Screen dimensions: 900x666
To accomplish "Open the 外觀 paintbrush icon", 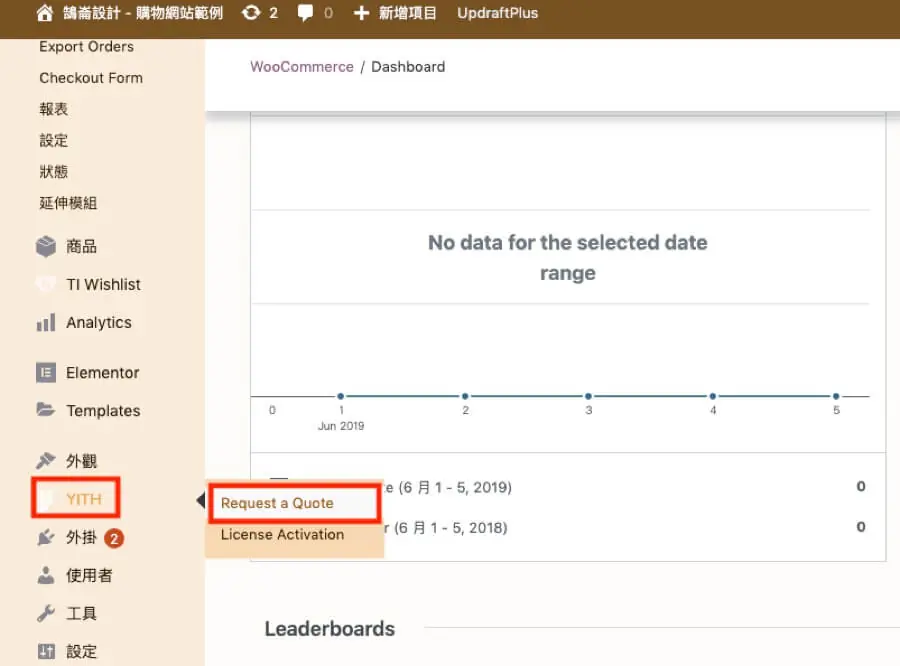I will coord(46,460).
